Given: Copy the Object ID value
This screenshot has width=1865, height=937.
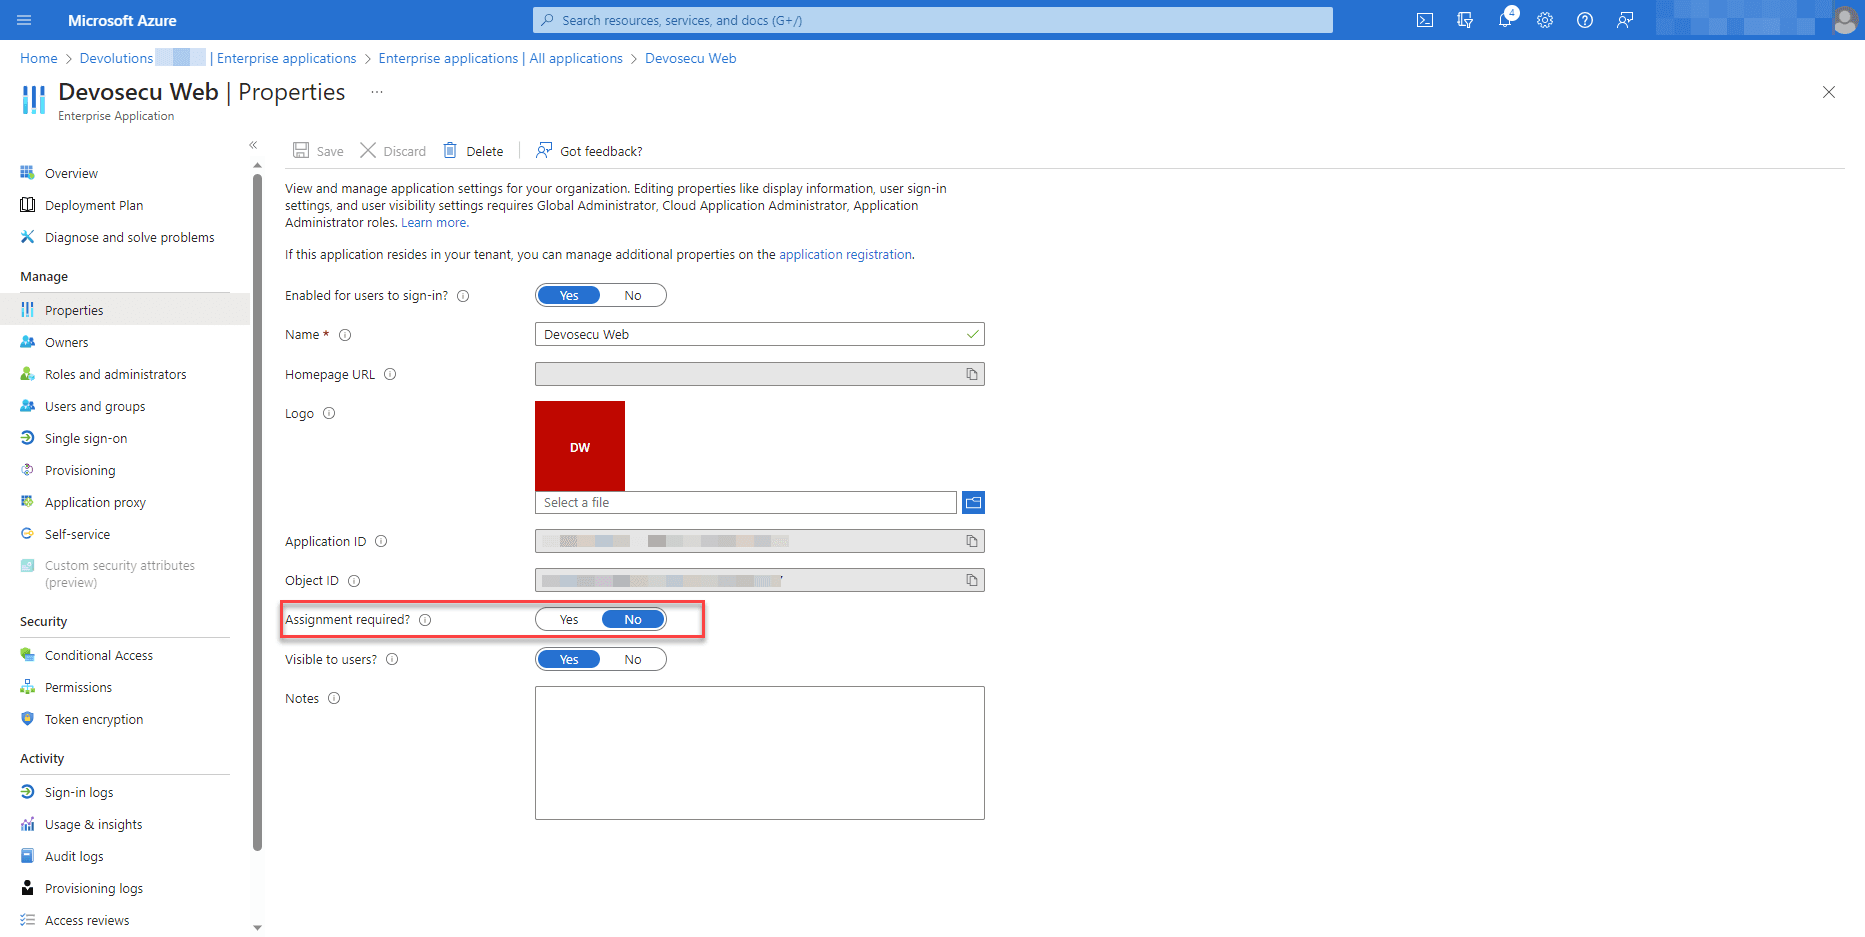Looking at the screenshot, I should tap(971, 580).
